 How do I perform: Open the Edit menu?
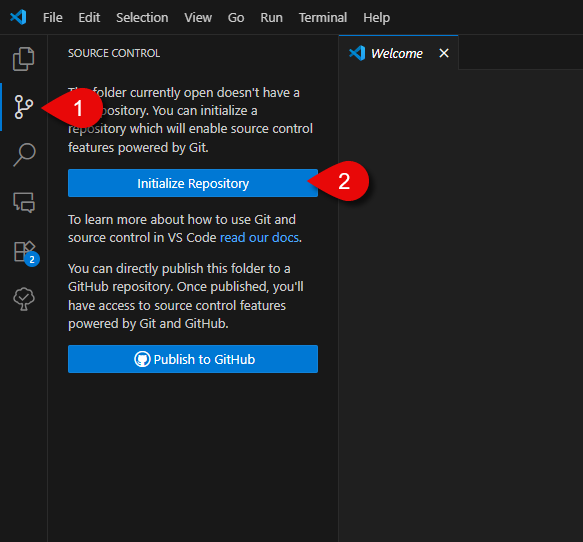(x=89, y=17)
